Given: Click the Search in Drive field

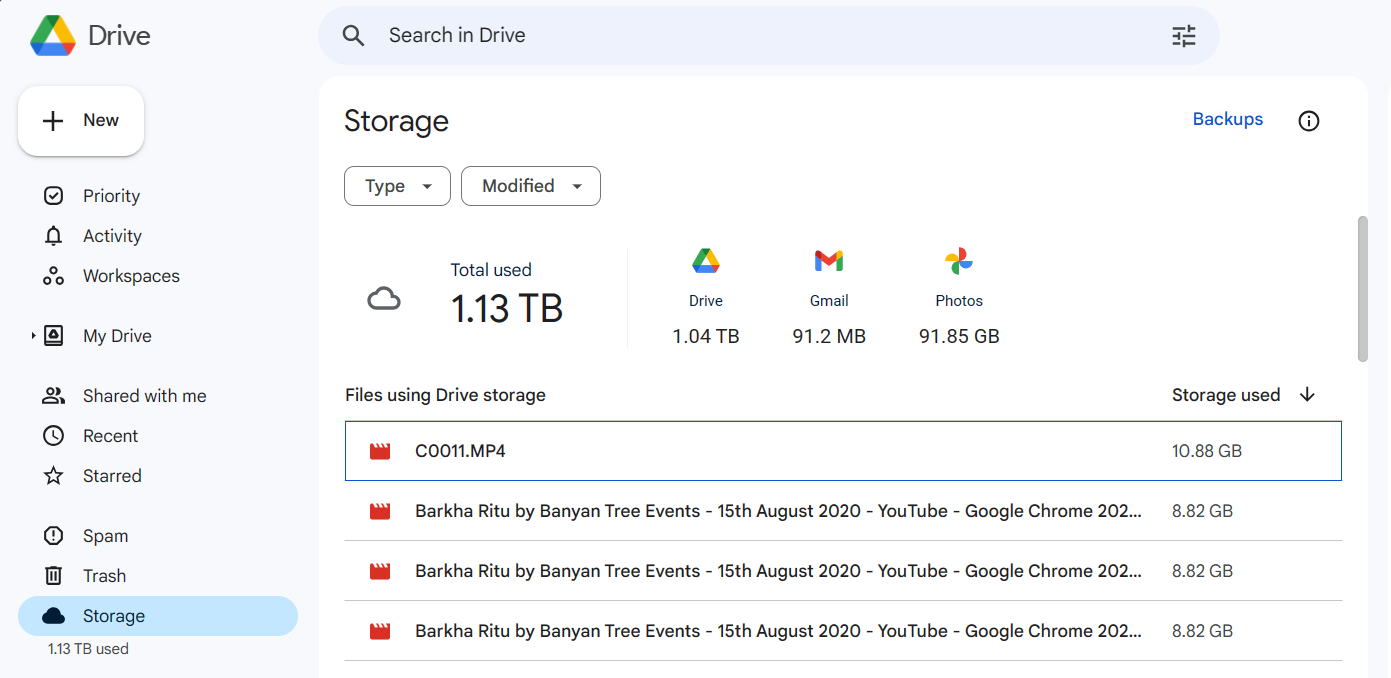Looking at the screenshot, I should [760, 36].
